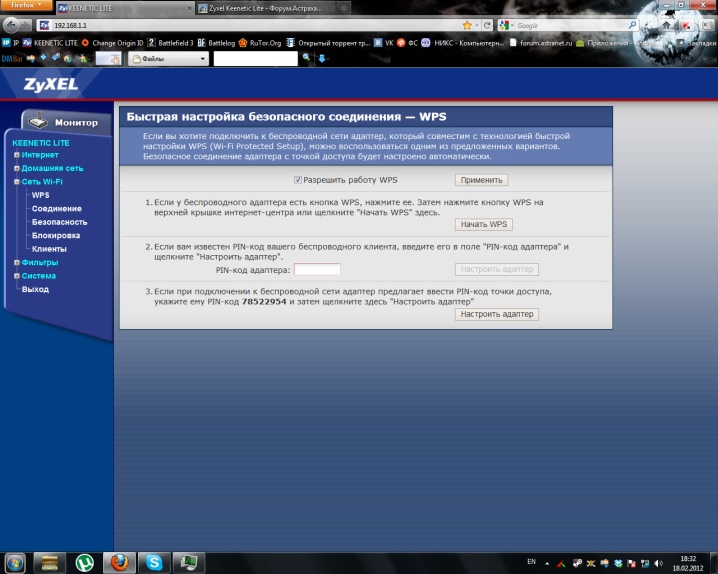This screenshot has height=574, width=718.
Task: Click the browser back arrow button
Action: coord(11,25)
